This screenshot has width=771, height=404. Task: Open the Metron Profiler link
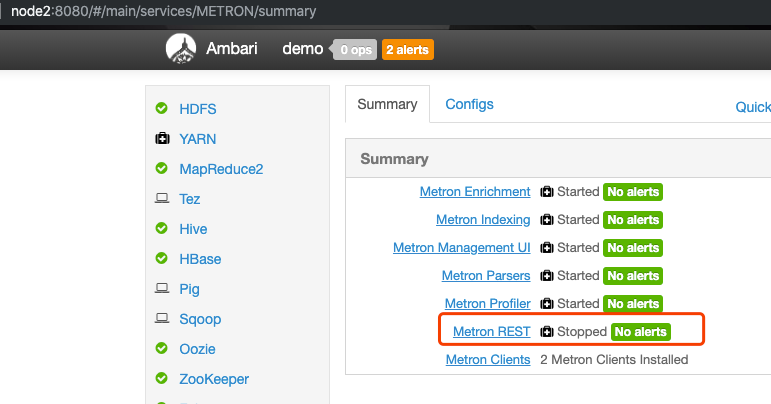click(x=488, y=304)
